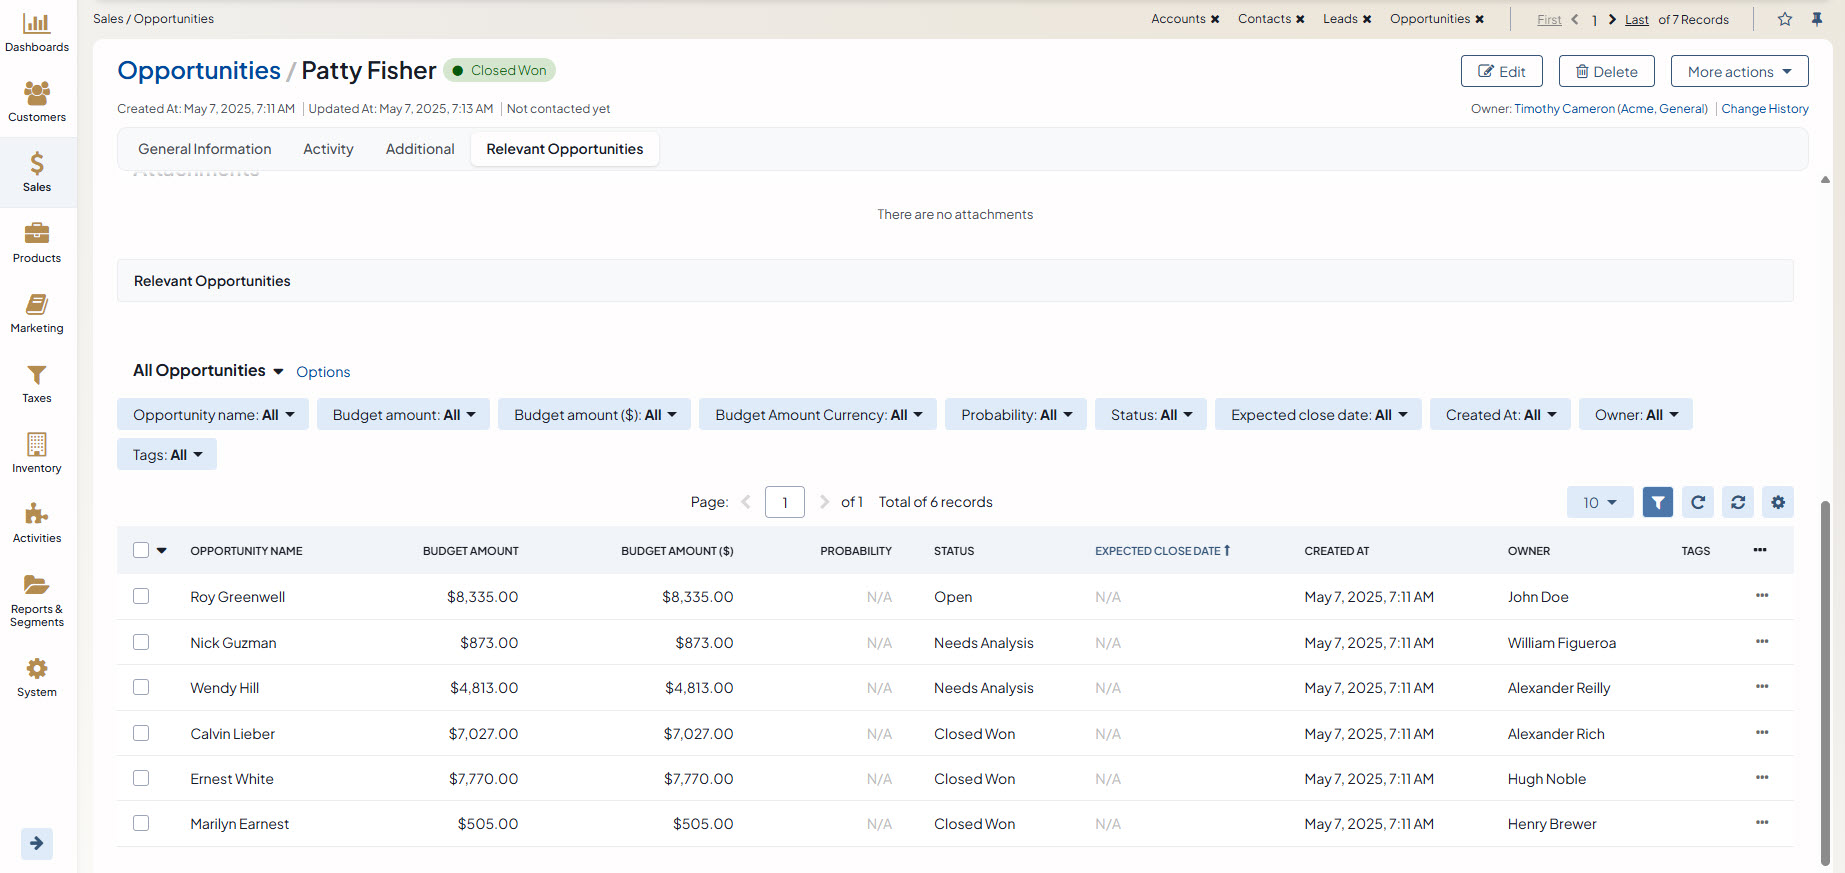Switch to the General Information tab
The height and width of the screenshot is (873, 1845).
click(205, 149)
